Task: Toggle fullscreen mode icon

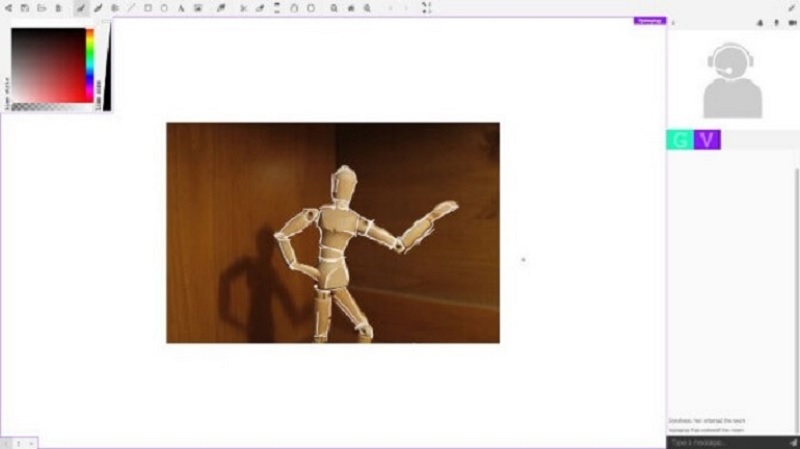Action: pyautogui.click(x=427, y=8)
